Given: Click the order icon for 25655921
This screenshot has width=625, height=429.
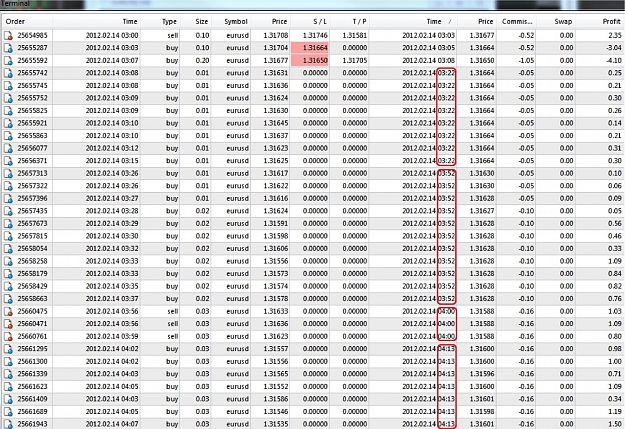Looking at the screenshot, I should pyautogui.click(x=8, y=123).
